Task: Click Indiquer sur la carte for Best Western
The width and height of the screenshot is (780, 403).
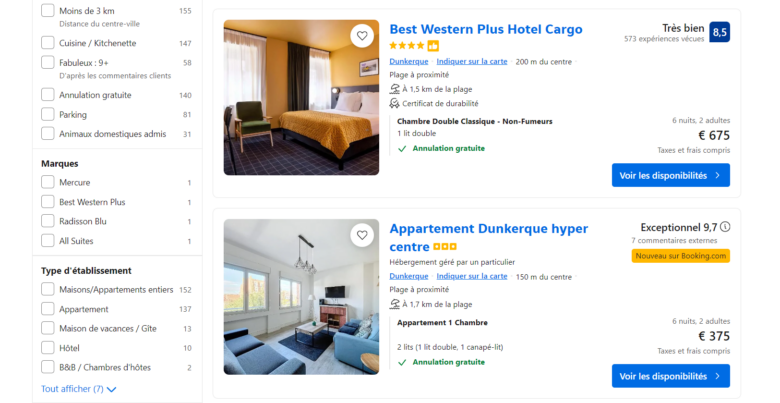Action: (x=472, y=62)
